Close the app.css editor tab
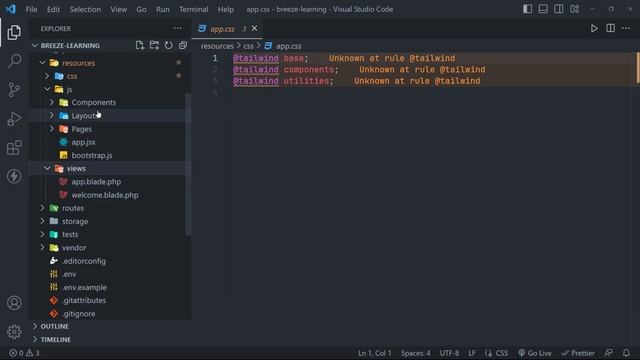Image resolution: width=640 pixels, height=360 pixels. [254, 28]
